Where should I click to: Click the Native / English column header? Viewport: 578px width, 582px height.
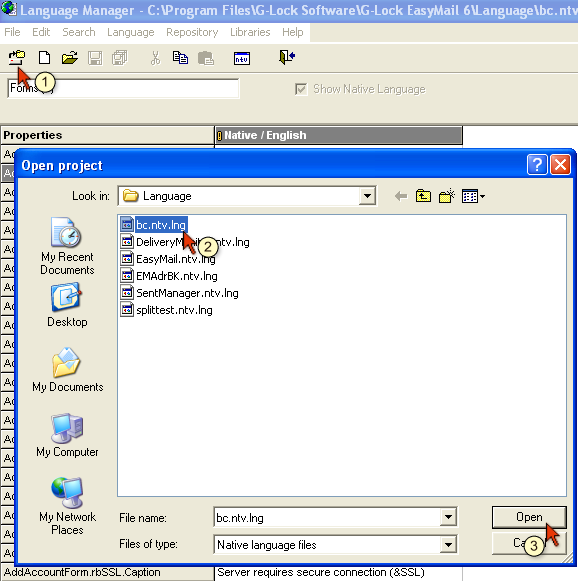tap(339, 135)
